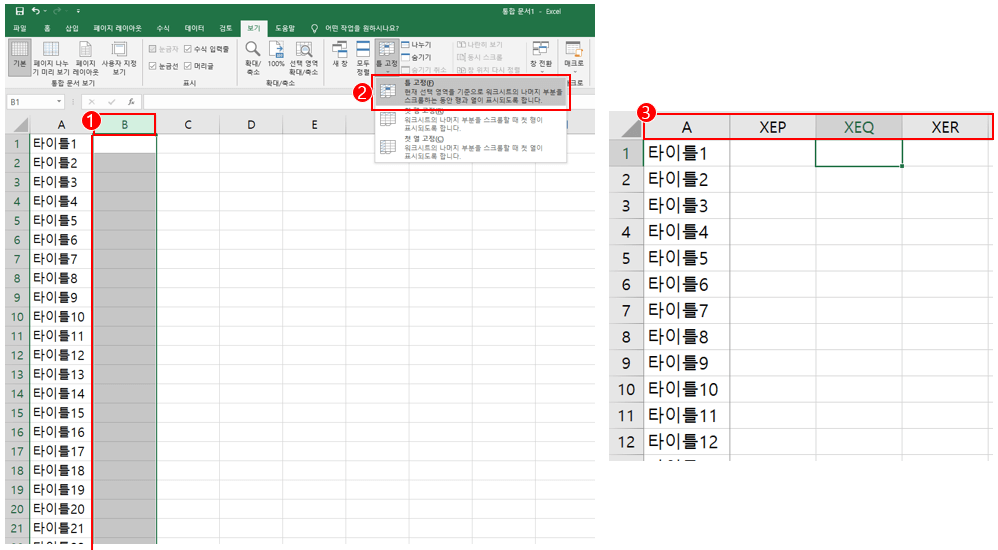Click the 어떤 작업을 원하시나요 search box
Image resolution: width=998 pixels, height=550 pixels.
click(361, 28)
